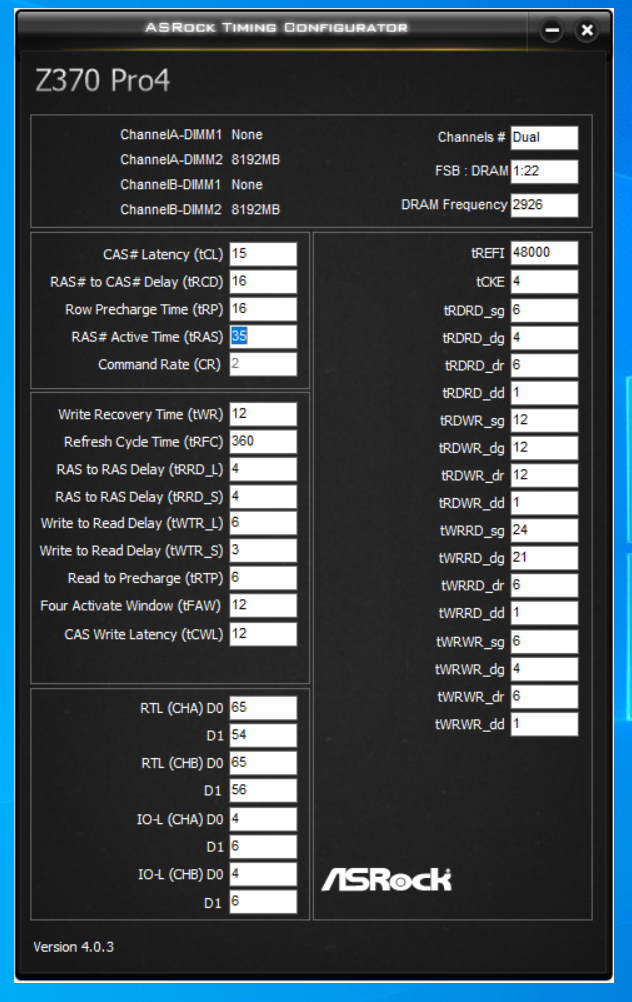632x1002 pixels.
Task: Click the ASRock Timing Configurator title bar text
Action: click(x=276, y=27)
